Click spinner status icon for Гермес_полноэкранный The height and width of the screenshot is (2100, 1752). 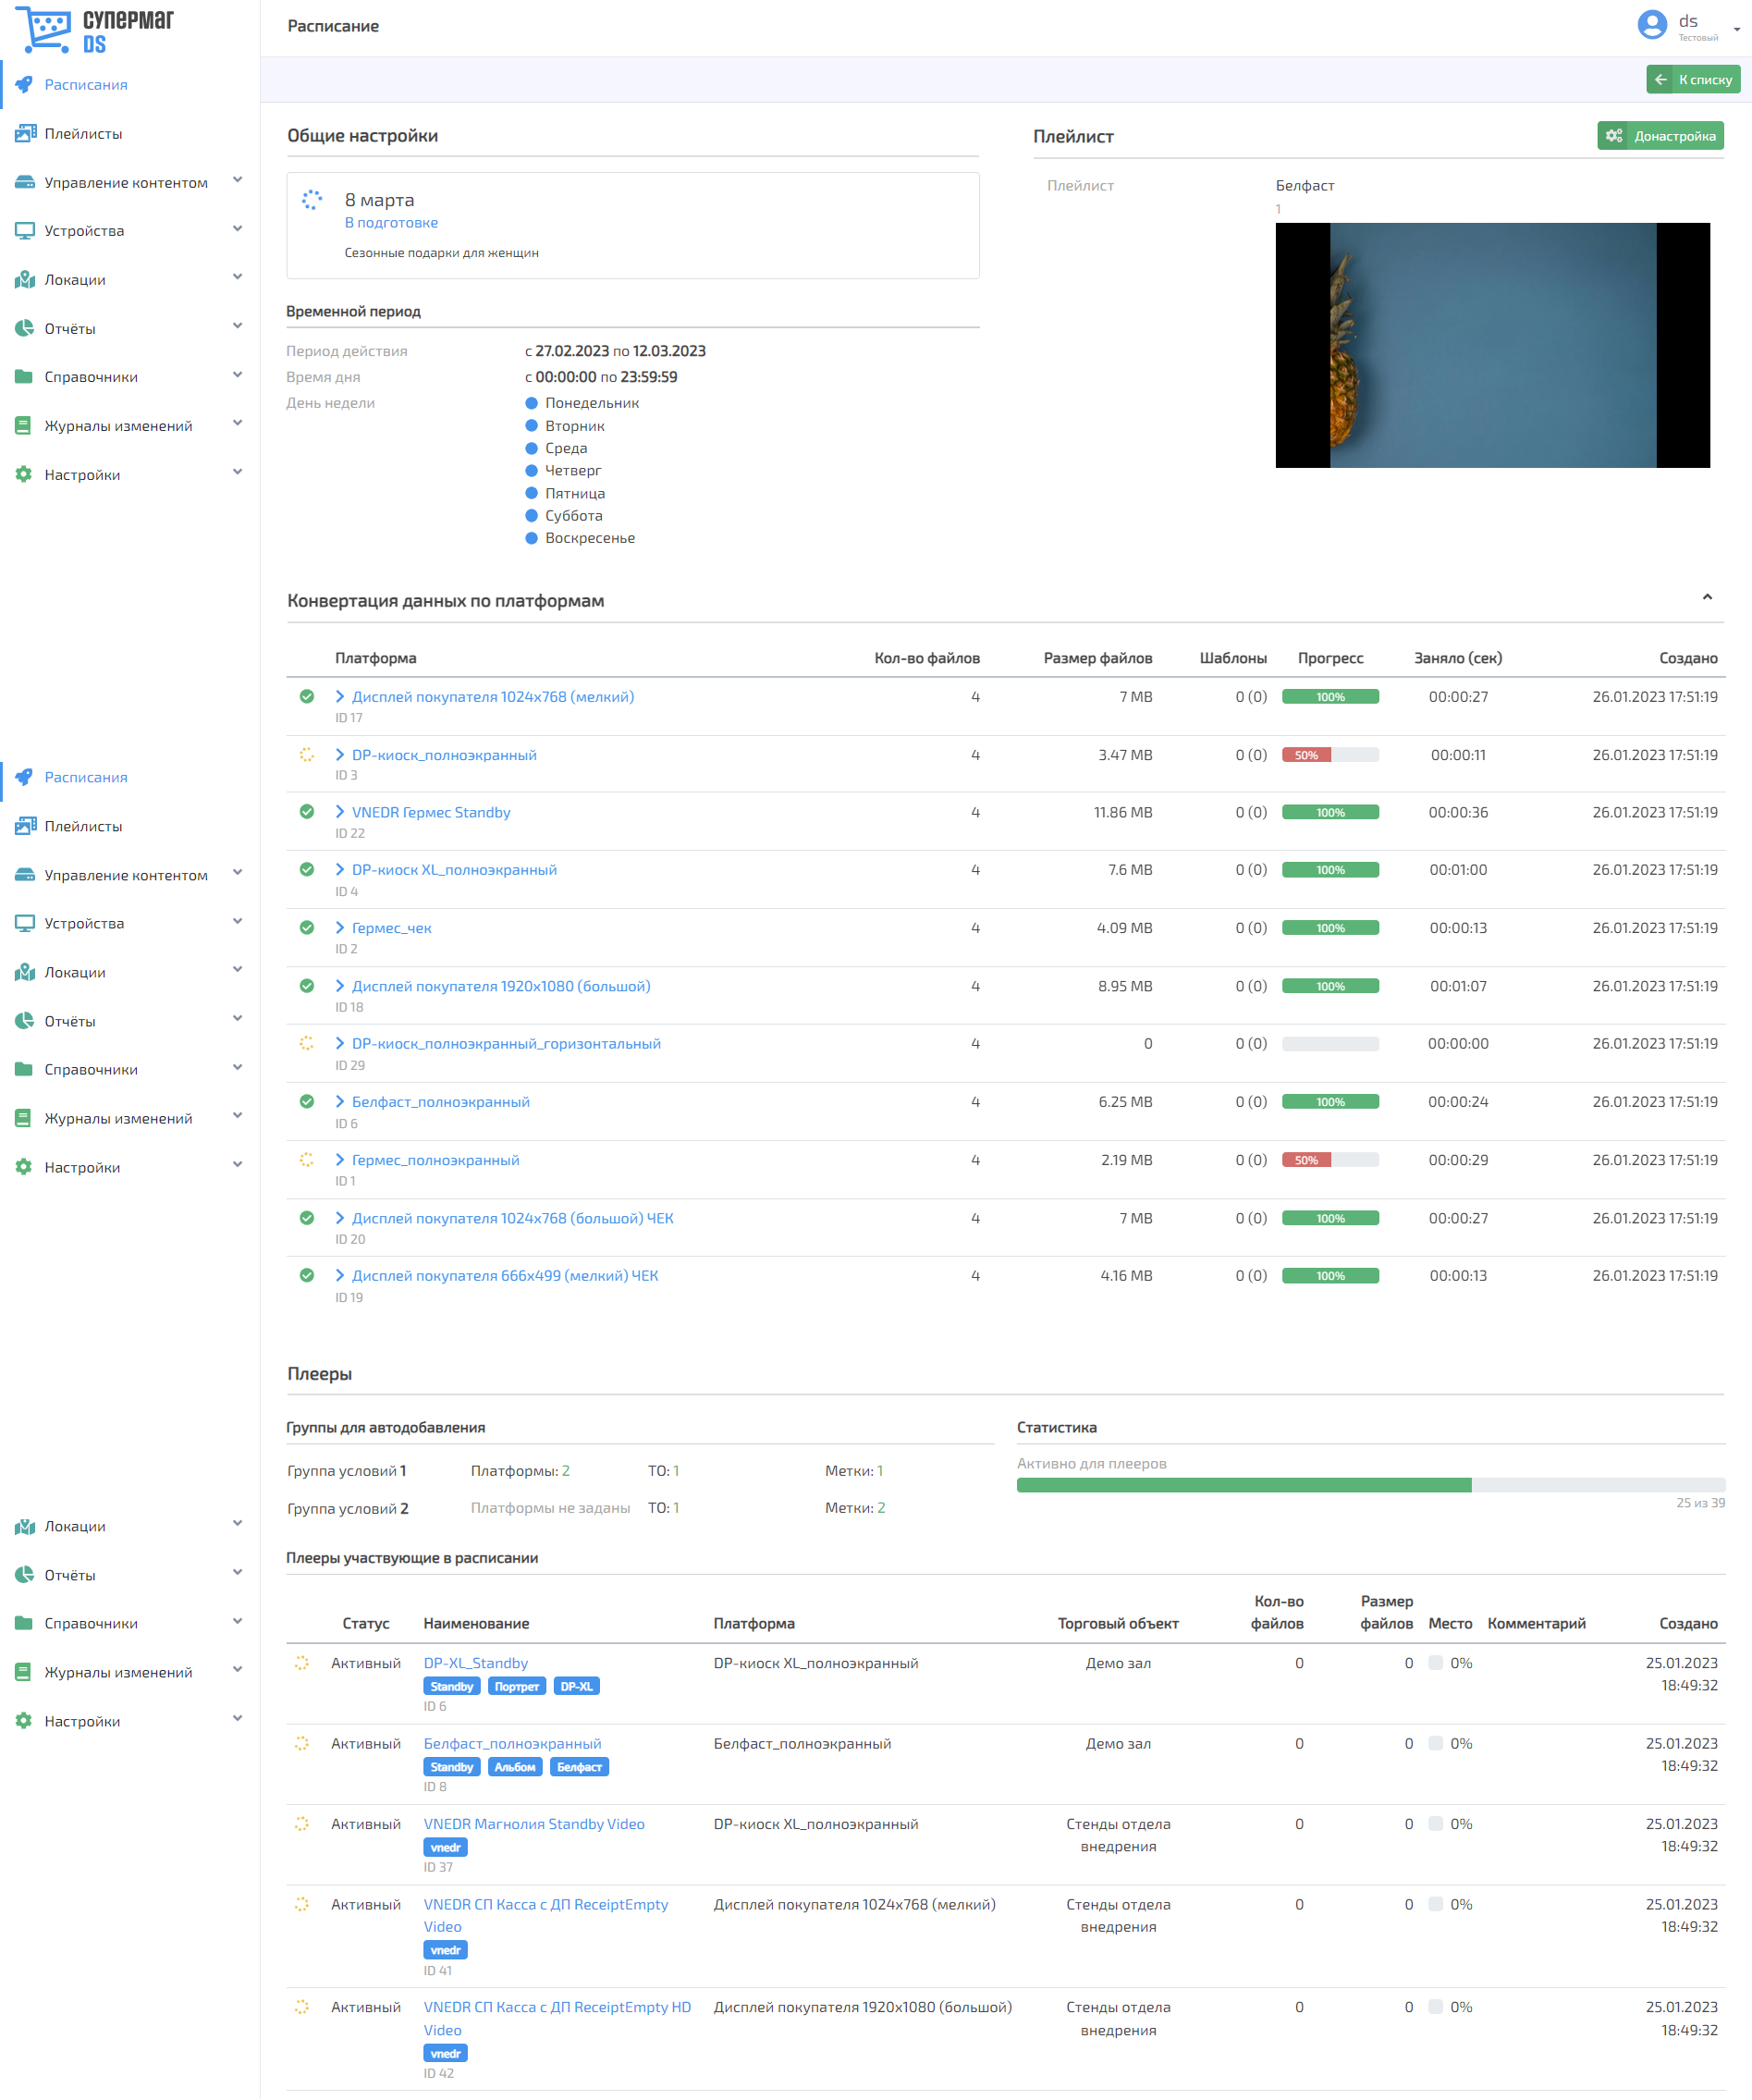pos(307,1160)
